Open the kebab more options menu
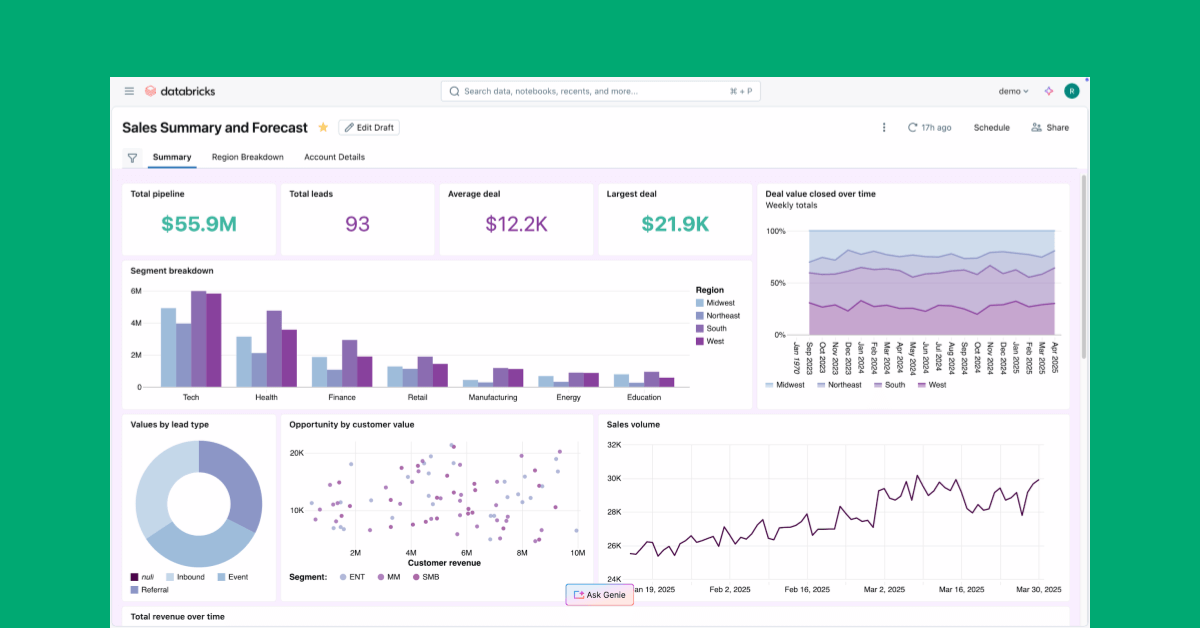The image size is (1200, 628). (883, 128)
